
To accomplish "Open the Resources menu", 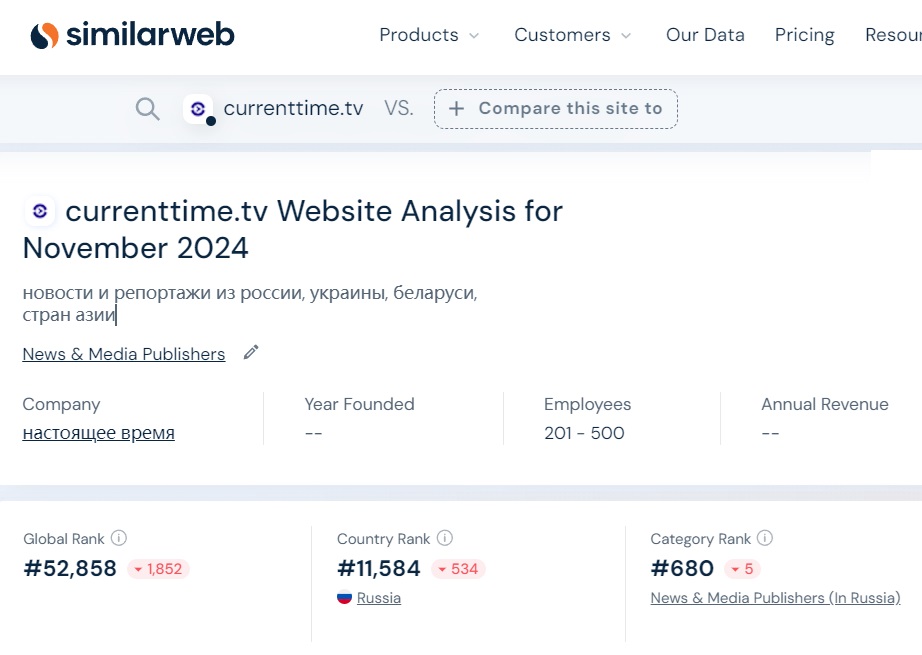I will point(893,35).
